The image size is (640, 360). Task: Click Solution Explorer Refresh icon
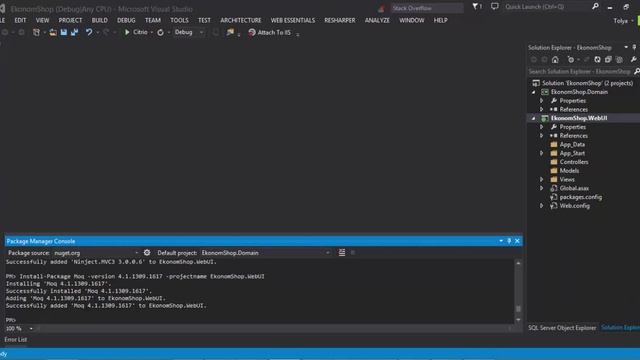point(598,60)
